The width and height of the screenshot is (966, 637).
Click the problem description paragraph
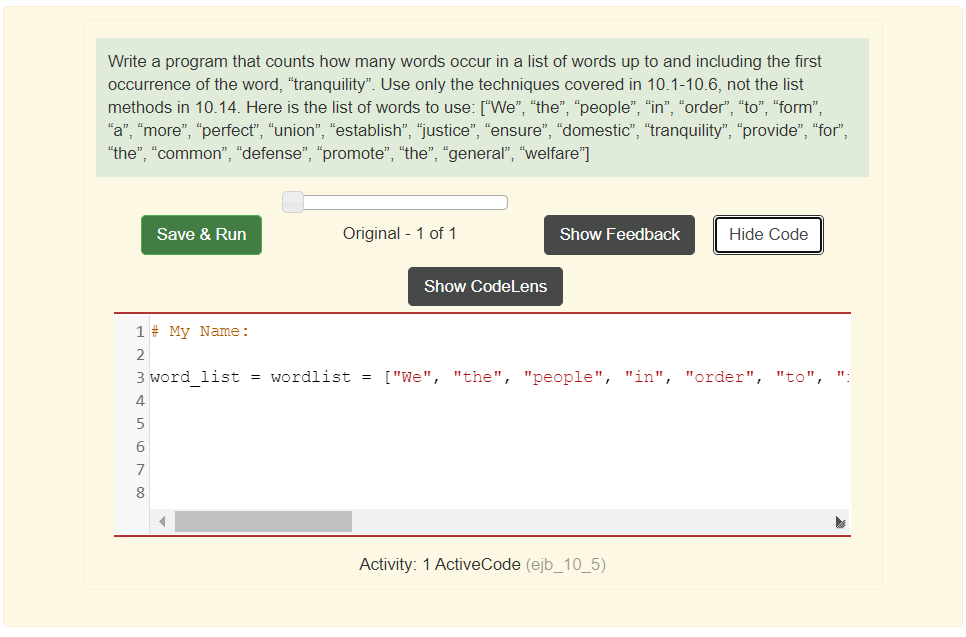482,107
